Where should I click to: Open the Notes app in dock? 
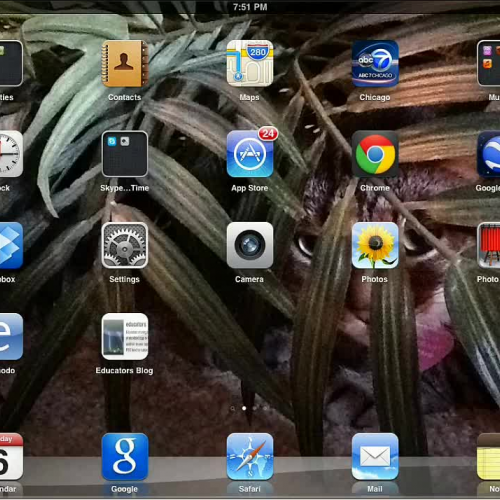(489, 457)
